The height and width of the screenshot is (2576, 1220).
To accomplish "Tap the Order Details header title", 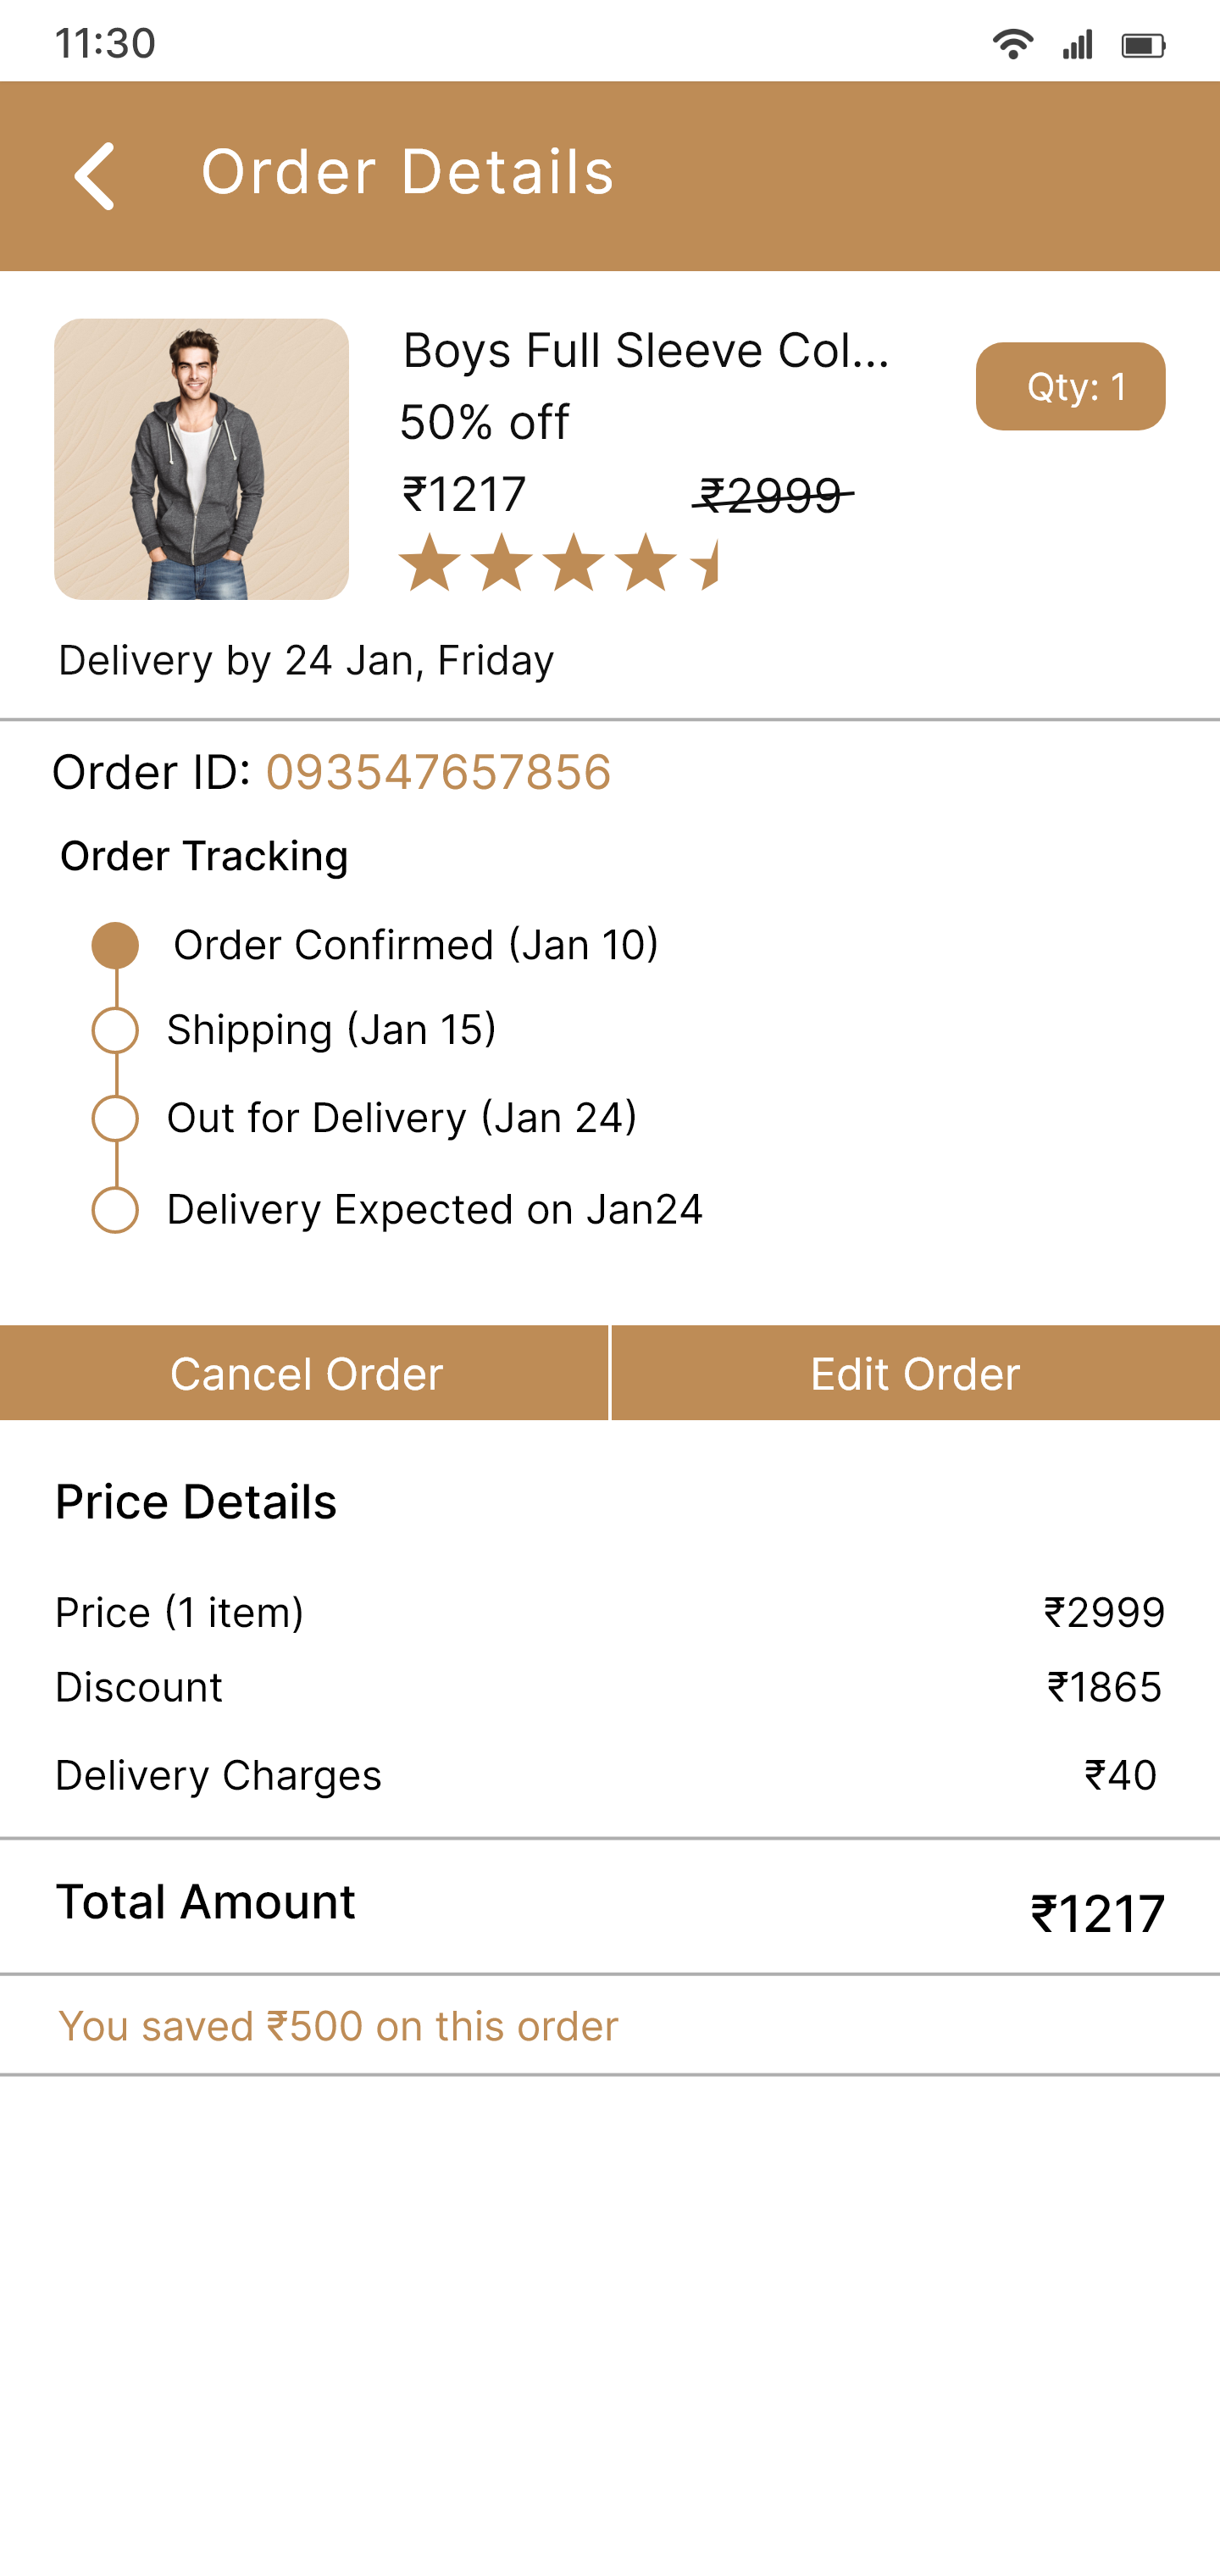I will coord(407,172).
